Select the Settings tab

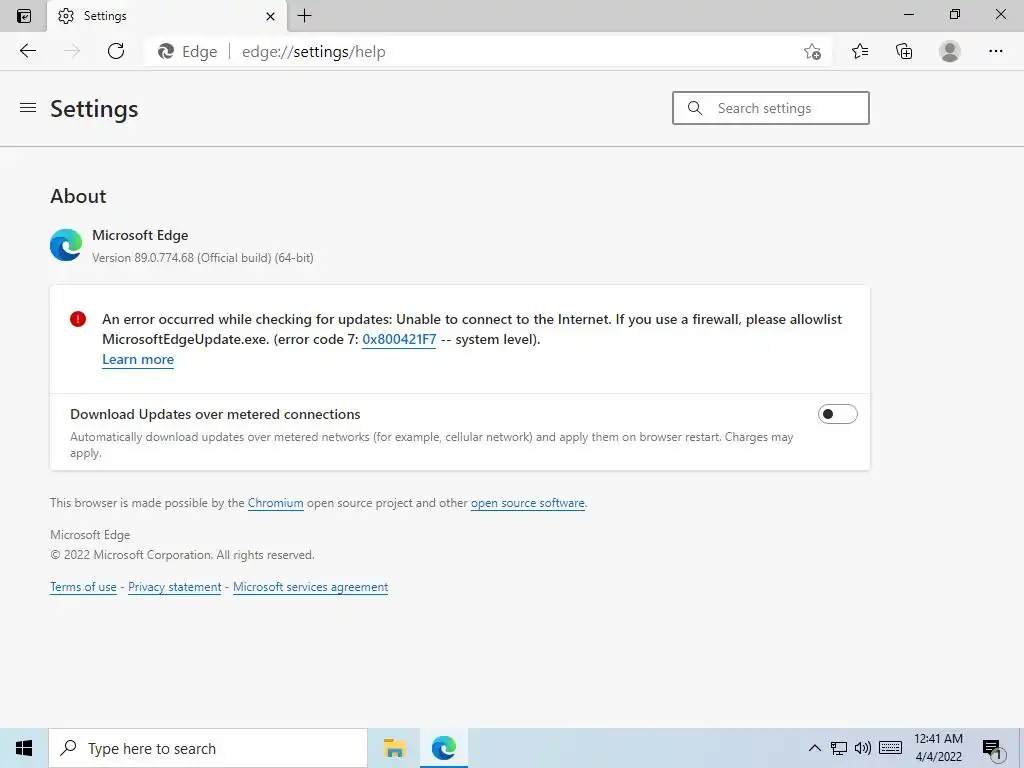point(167,16)
